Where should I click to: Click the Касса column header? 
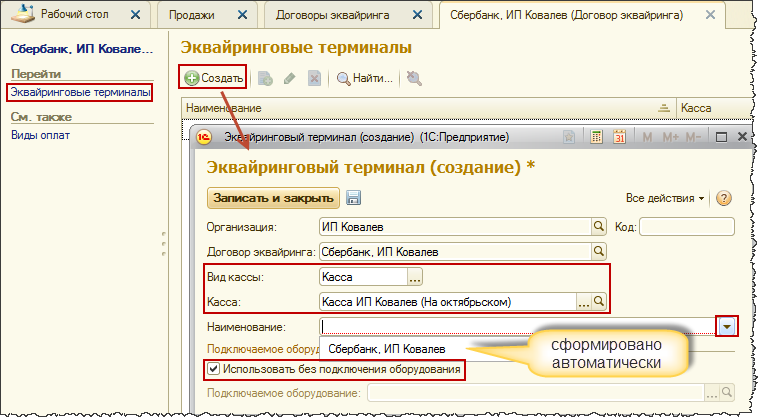tap(714, 108)
